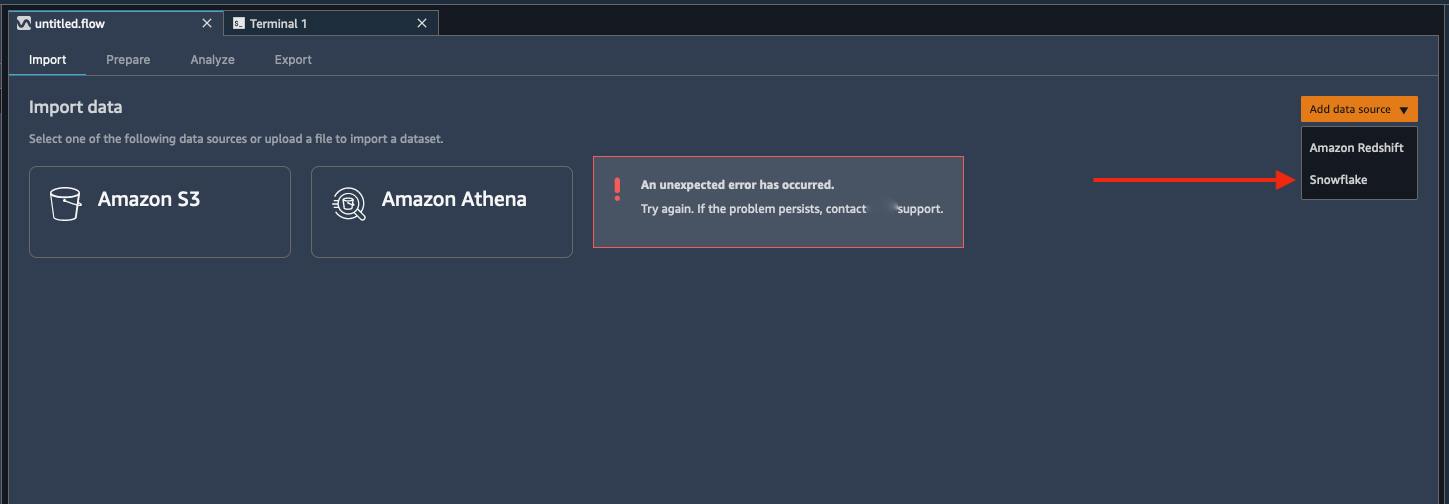Click the red exclamation error icon
Image resolution: width=1449 pixels, height=504 pixels.
click(617, 189)
